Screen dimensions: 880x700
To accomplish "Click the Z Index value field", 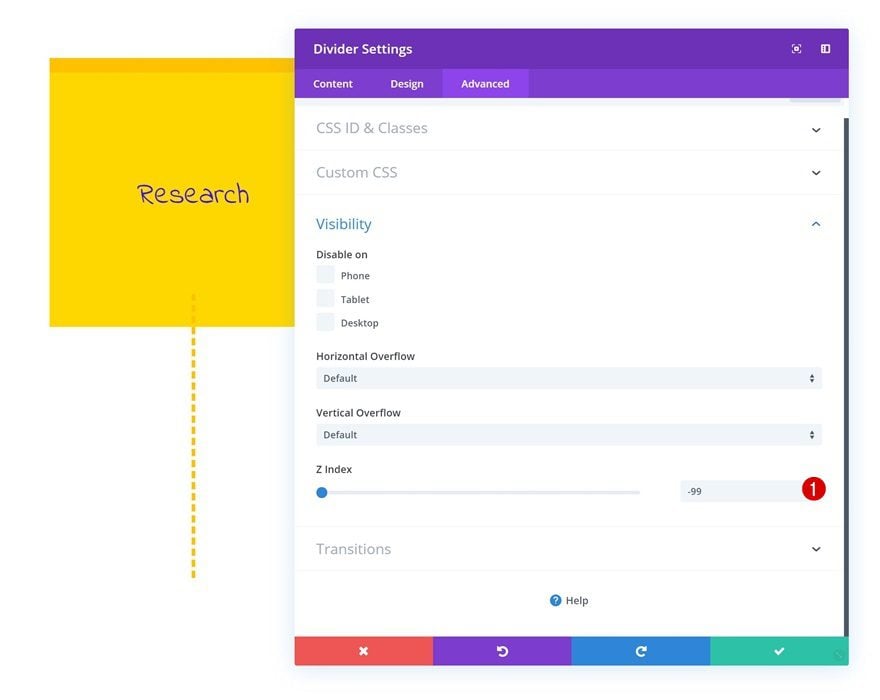I will [741, 491].
